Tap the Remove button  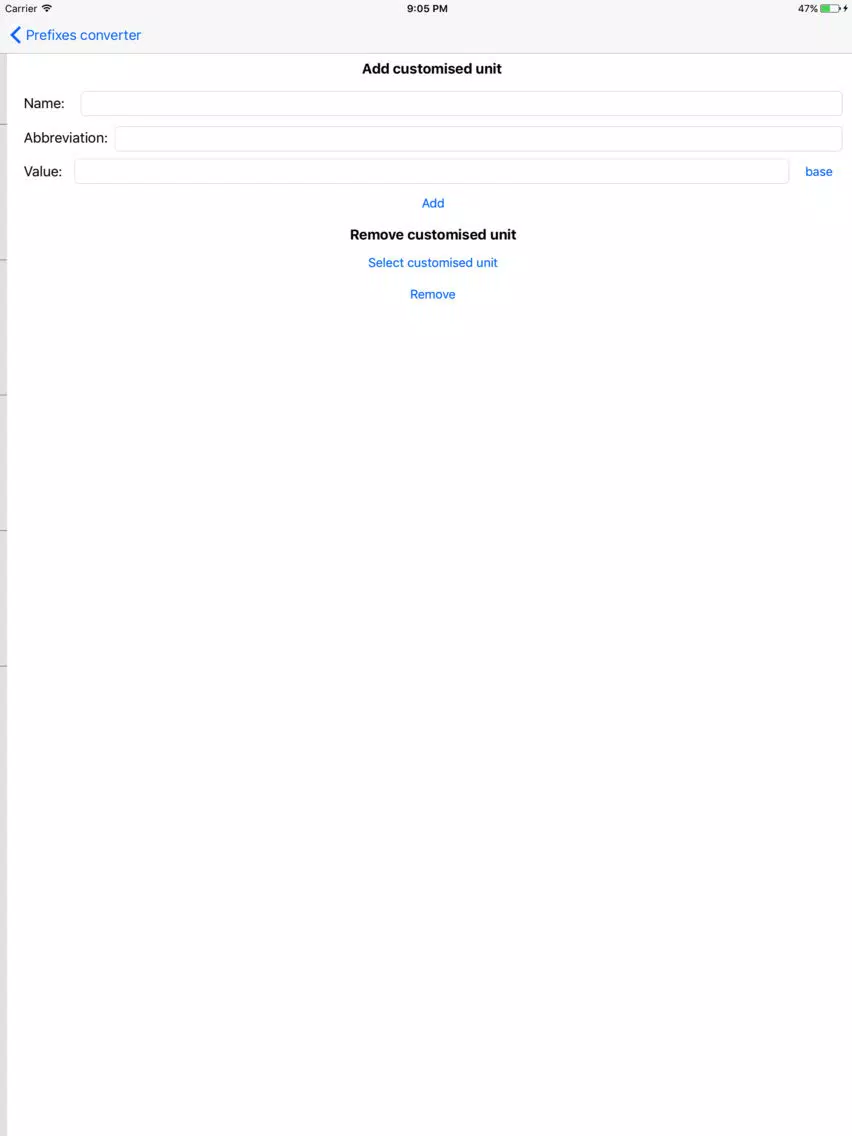(x=433, y=294)
